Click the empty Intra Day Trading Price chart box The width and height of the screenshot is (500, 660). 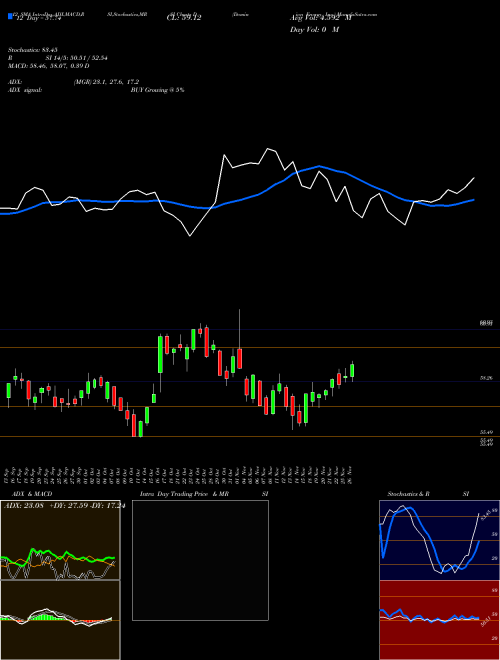(200, 560)
